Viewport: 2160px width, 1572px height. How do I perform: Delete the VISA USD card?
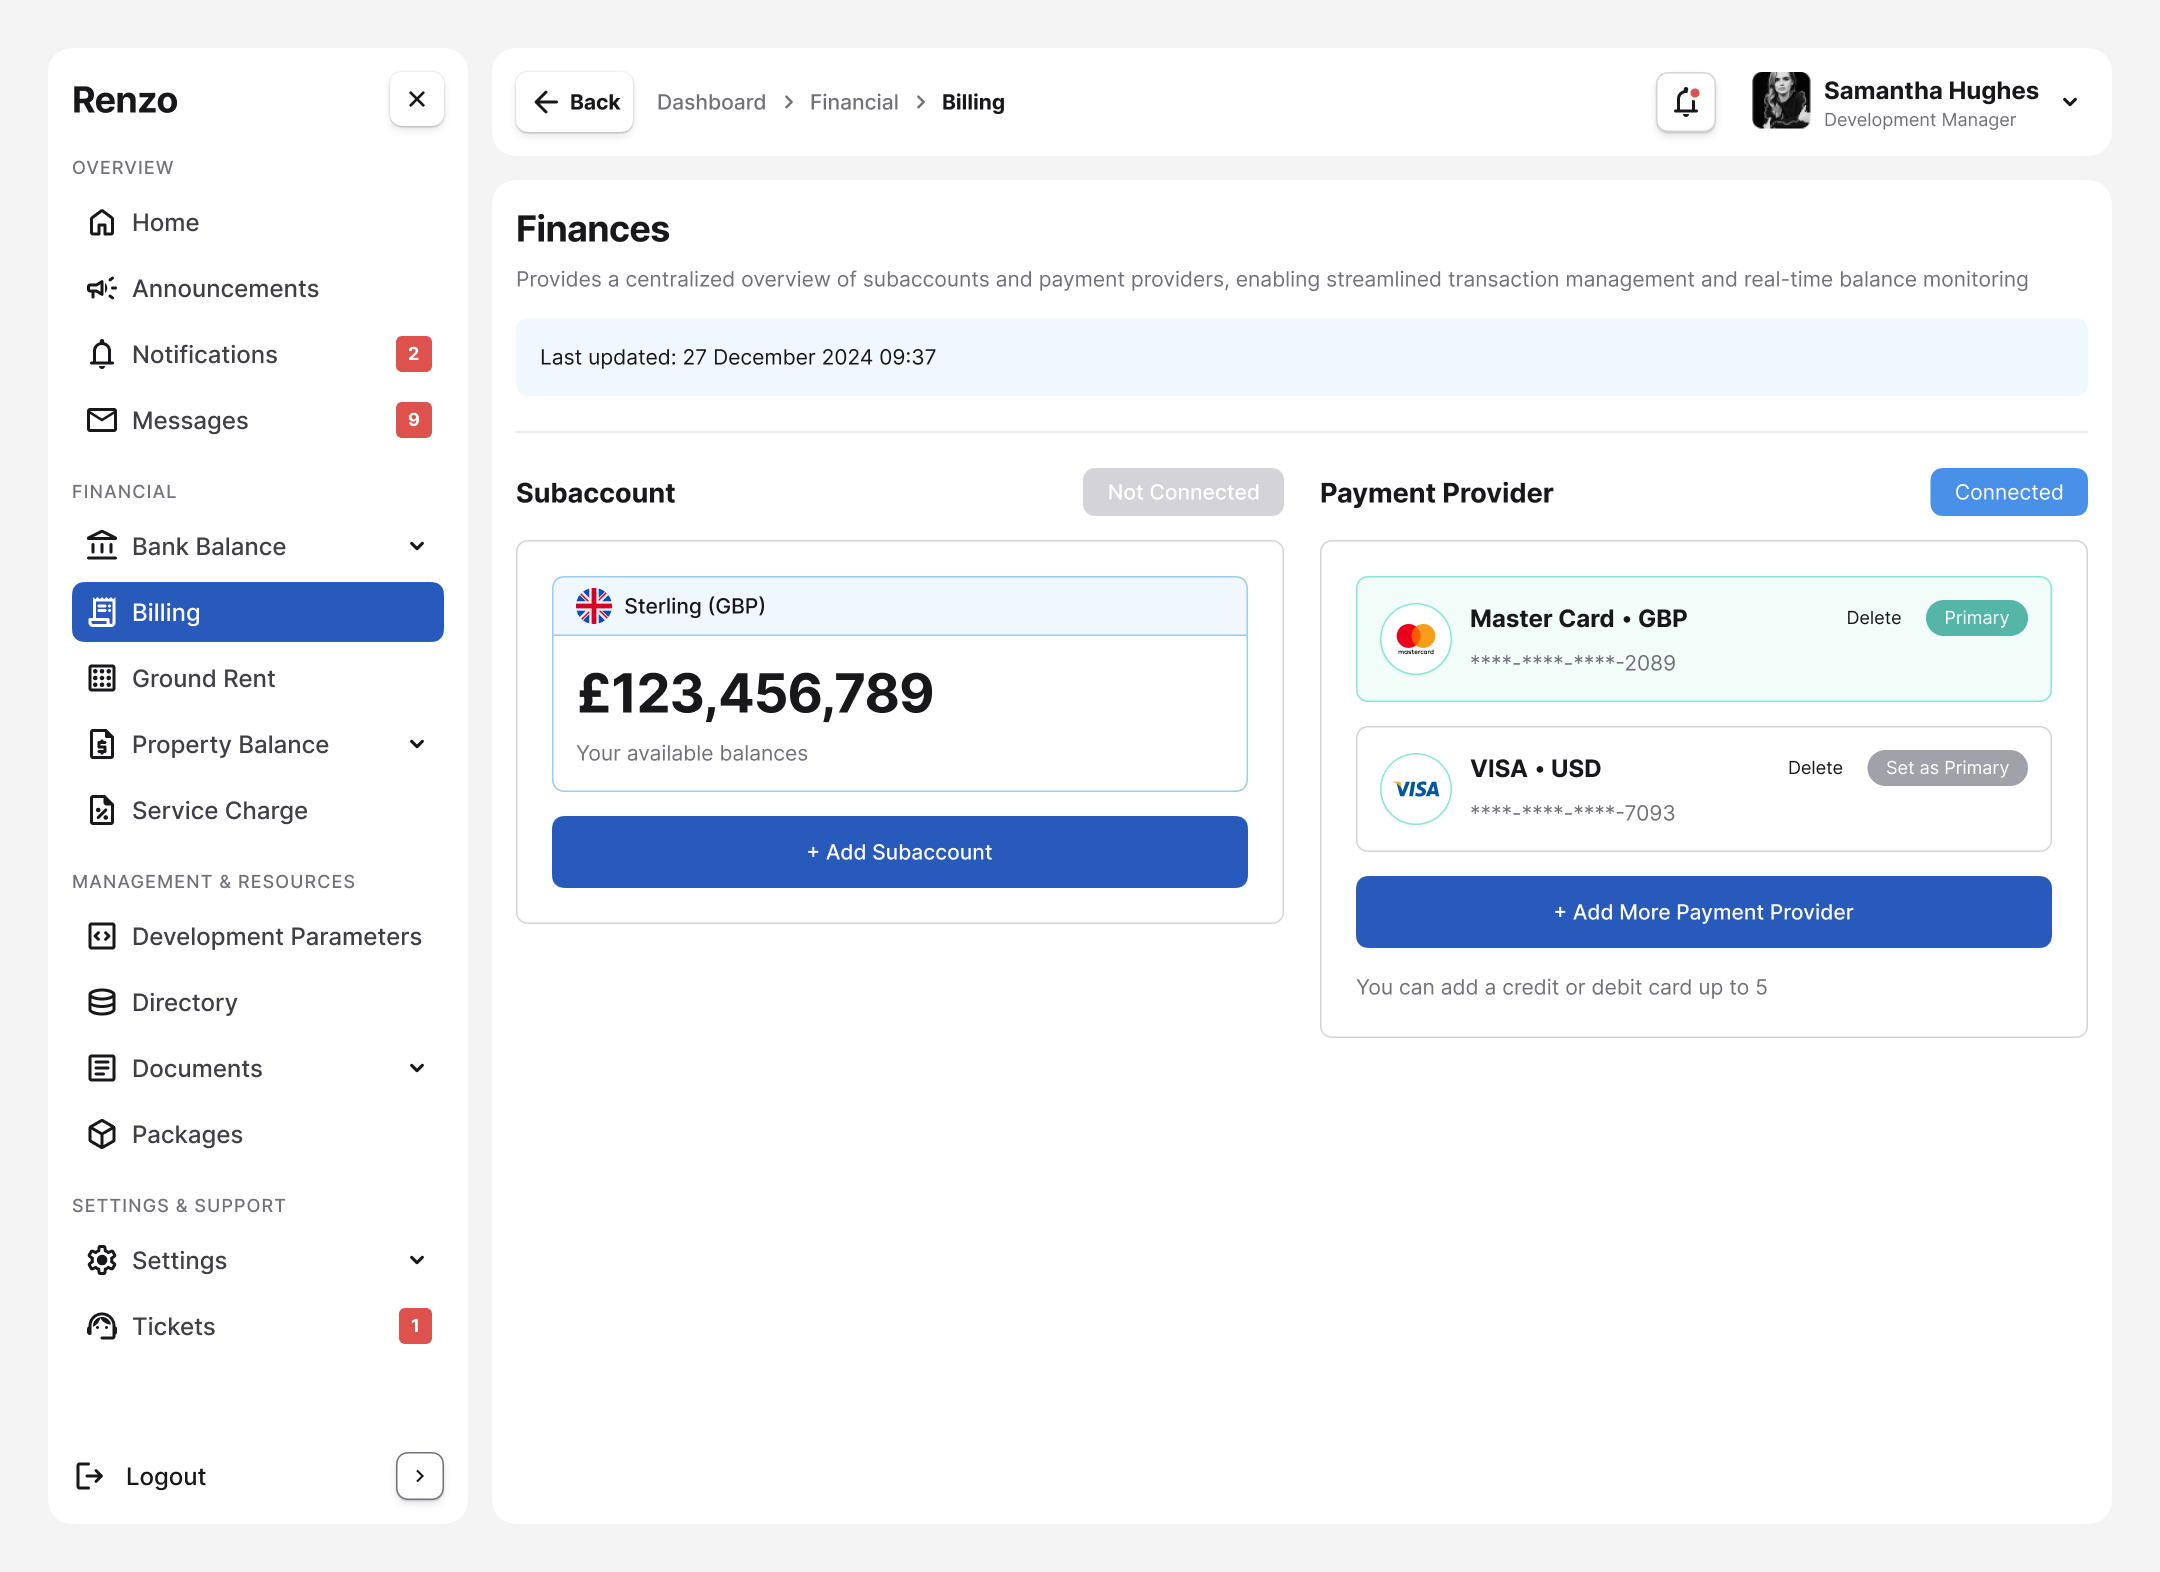[1815, 768]
